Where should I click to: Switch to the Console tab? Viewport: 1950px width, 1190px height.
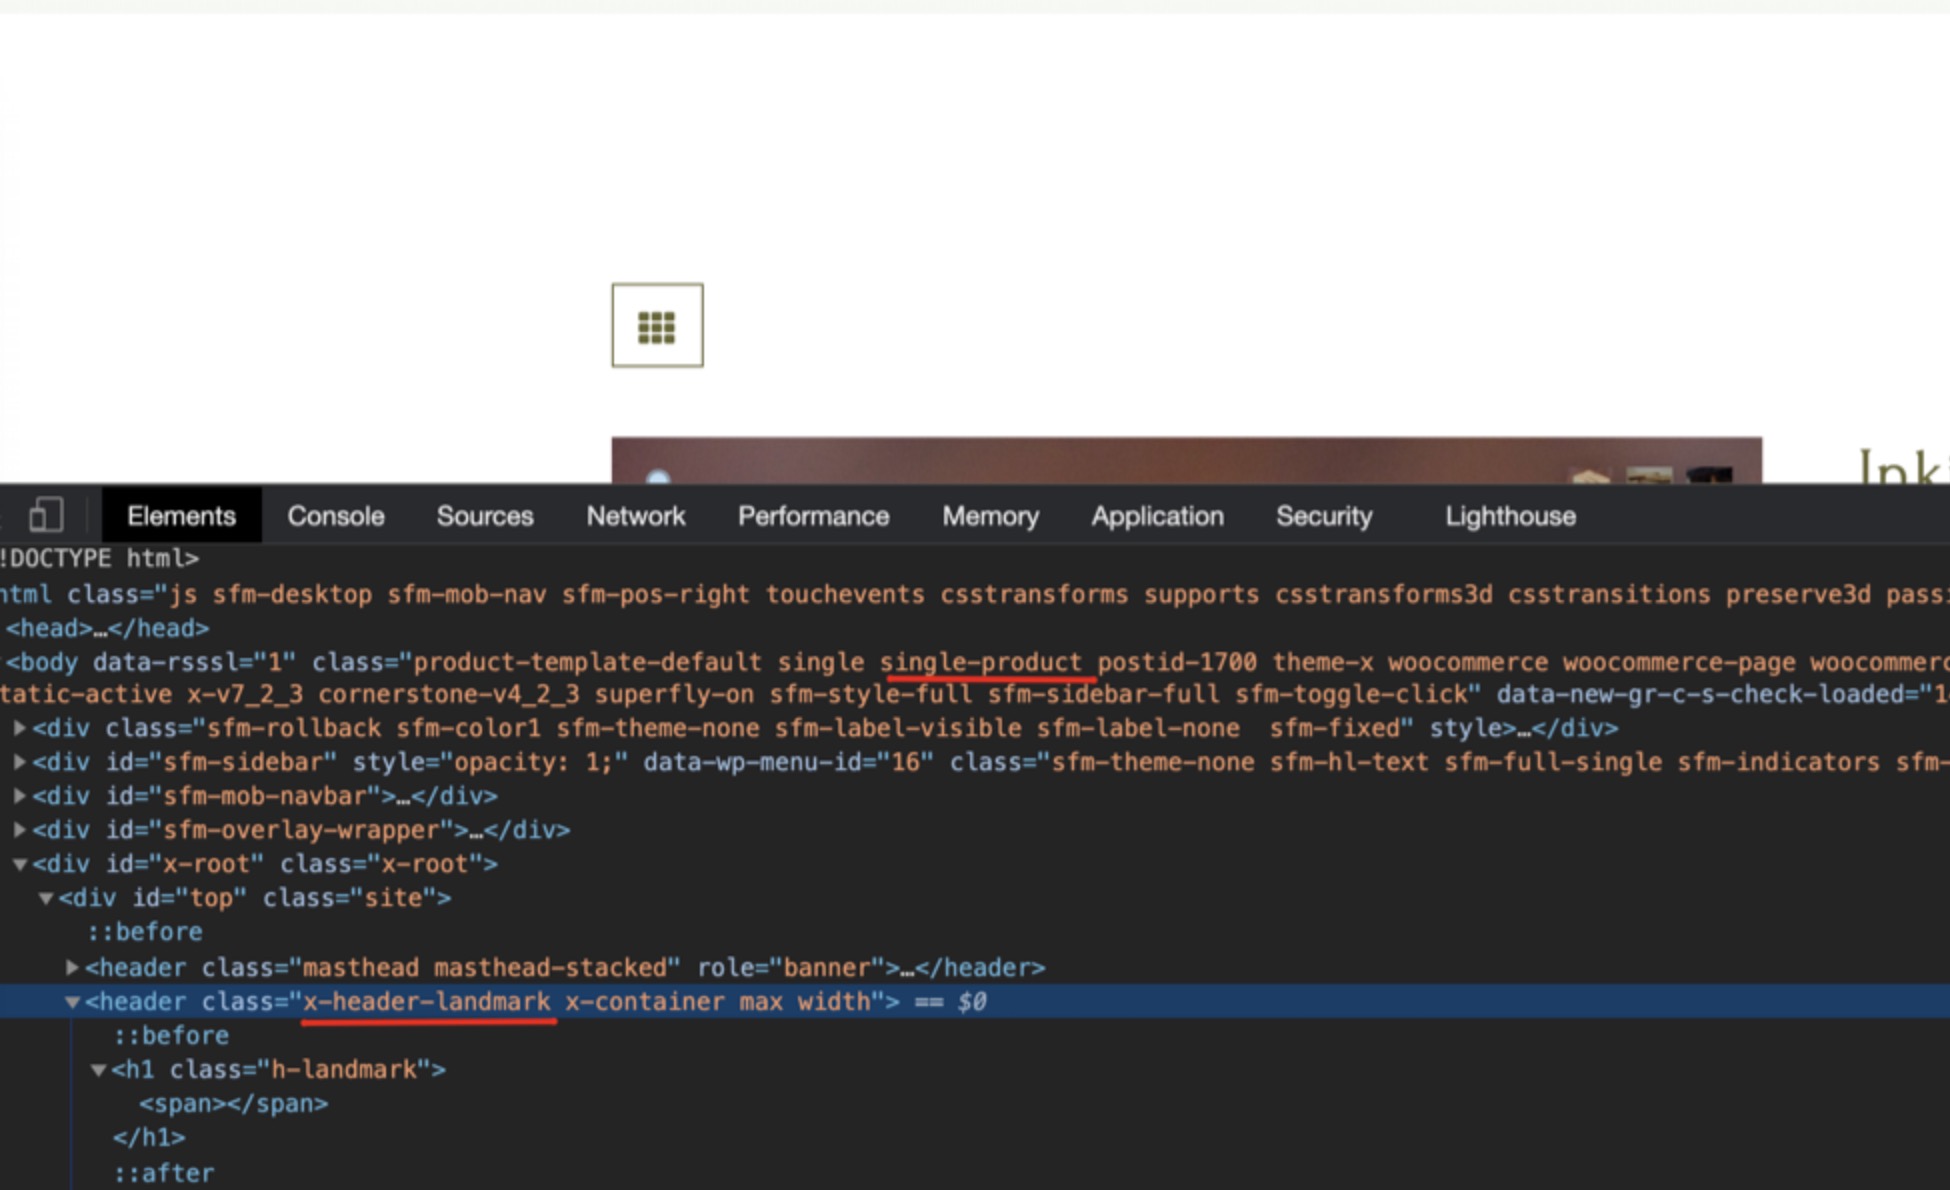tap(336, 516)
